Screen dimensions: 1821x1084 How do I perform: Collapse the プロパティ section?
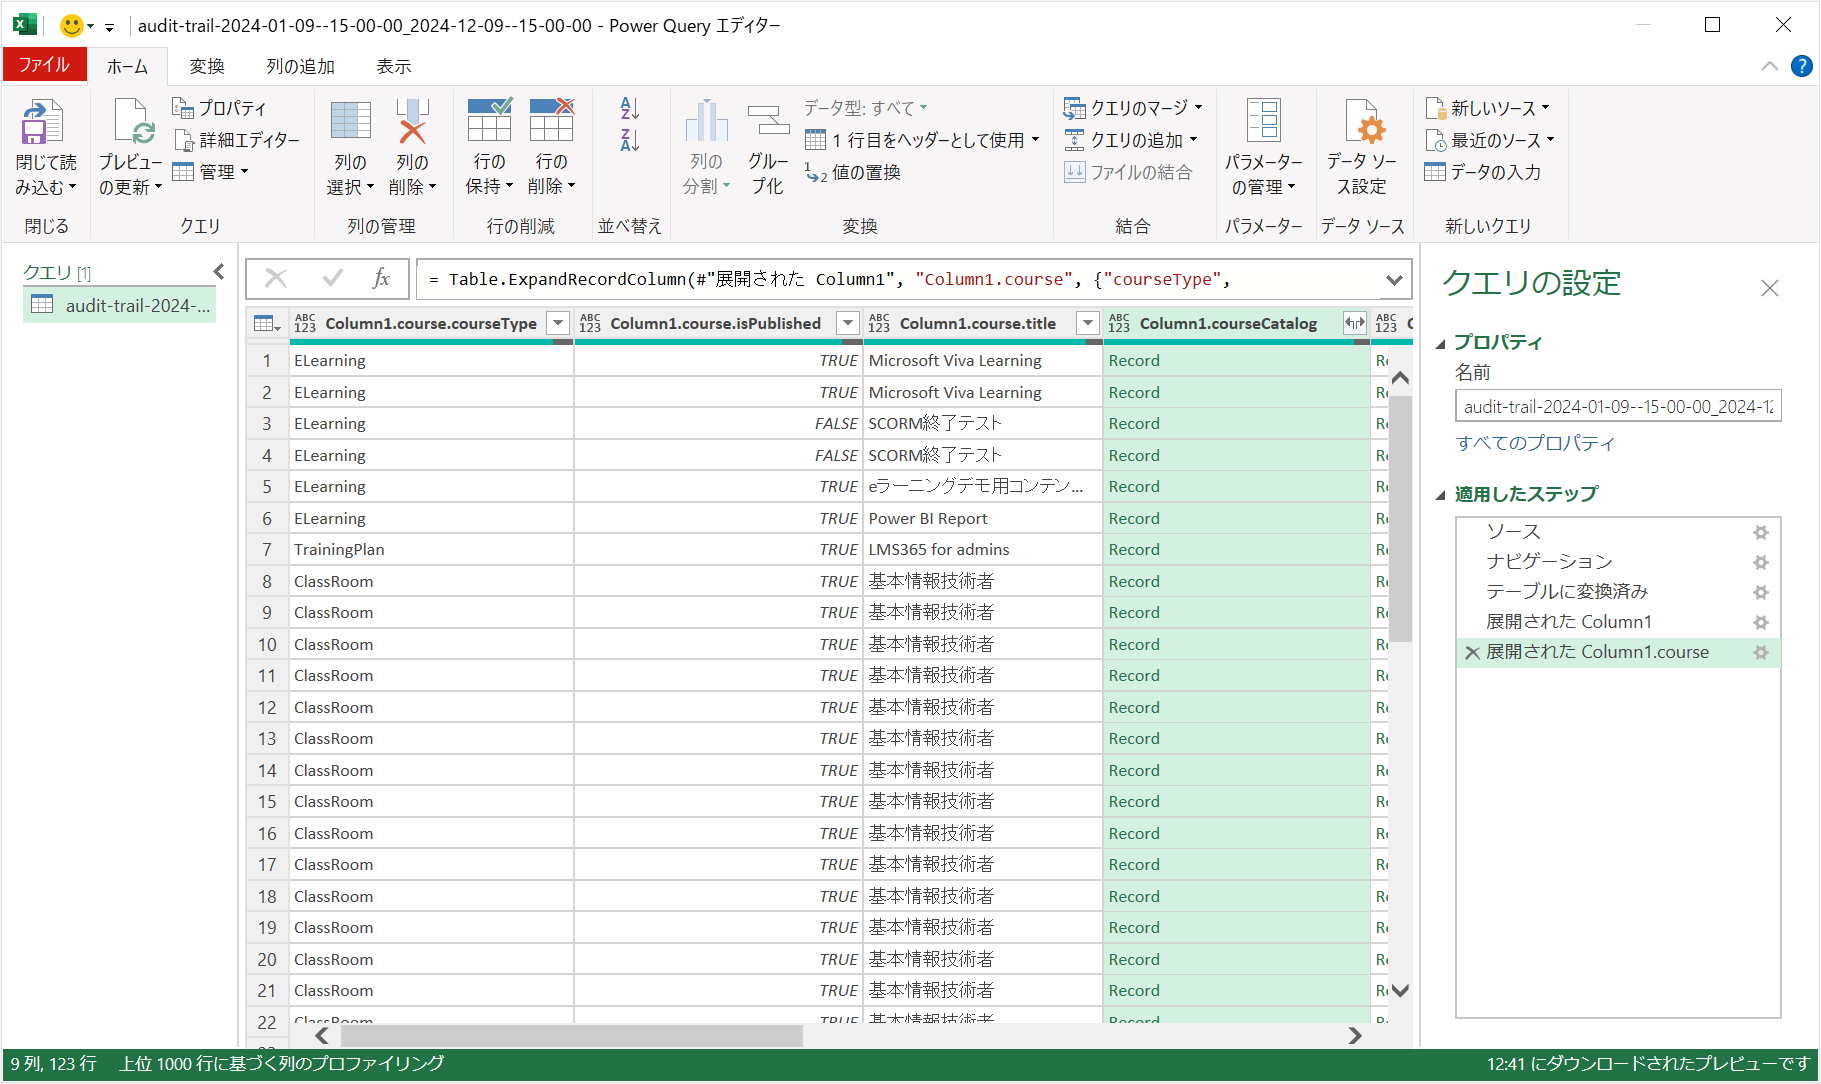point(1441,343)
